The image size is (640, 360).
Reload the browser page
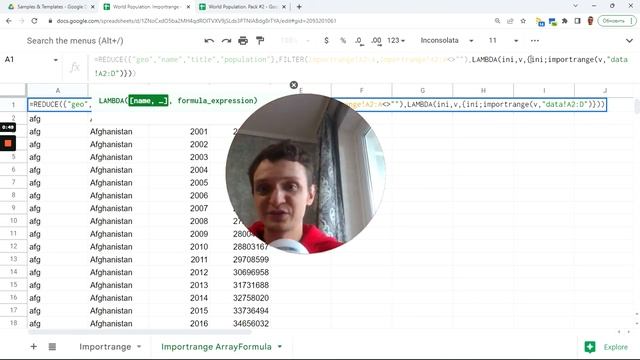point(34,21)
